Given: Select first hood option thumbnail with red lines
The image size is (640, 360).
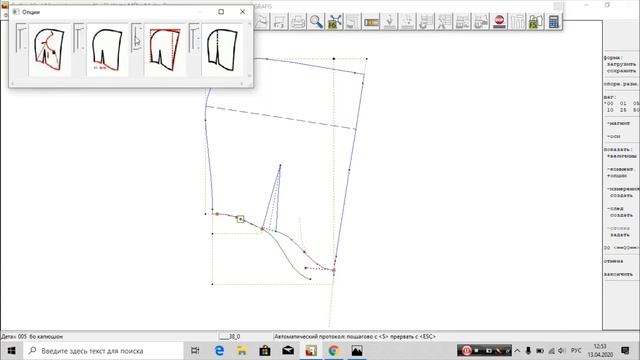Looking at the screenshot, I should (x=49, y=50).
